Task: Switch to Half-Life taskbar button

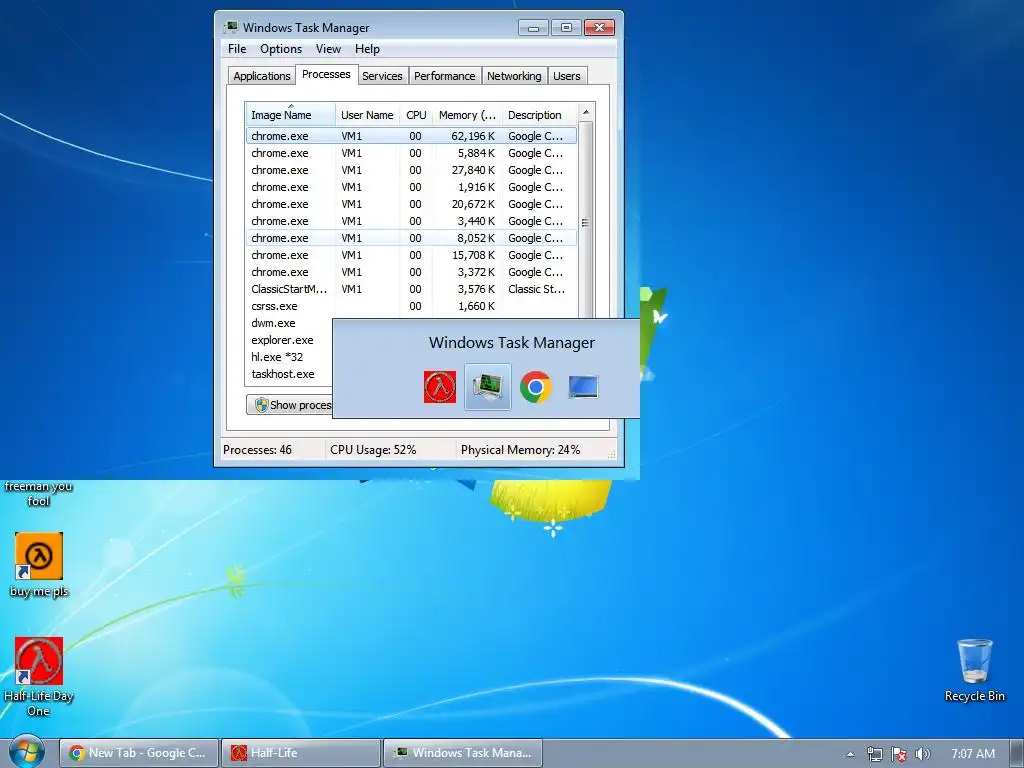Action: [x=301, y=753]
